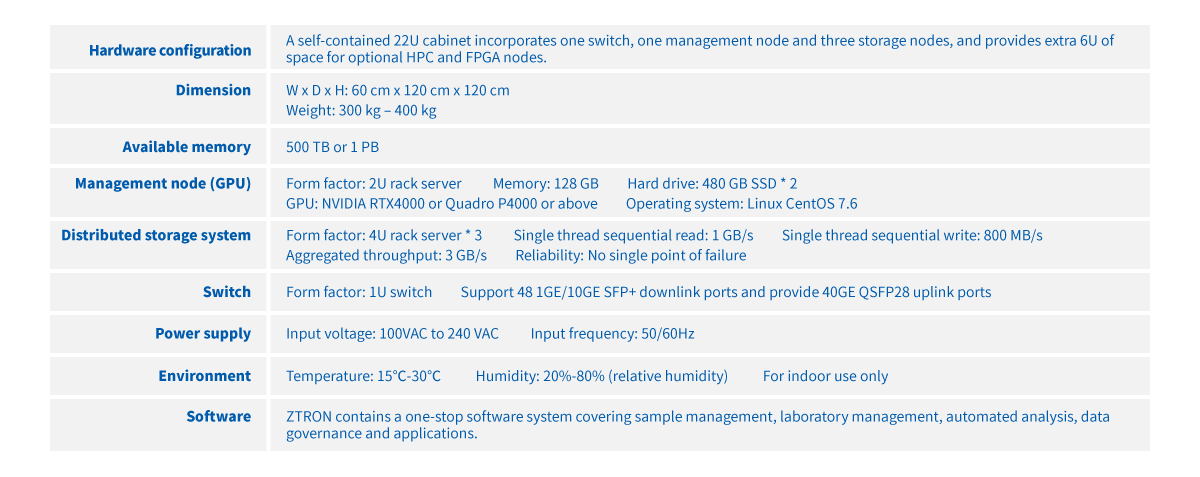Click the 'Input frequency: 50/60Hz' text
The height and width of the screenshot is (477, 1200).
(612, 333)
